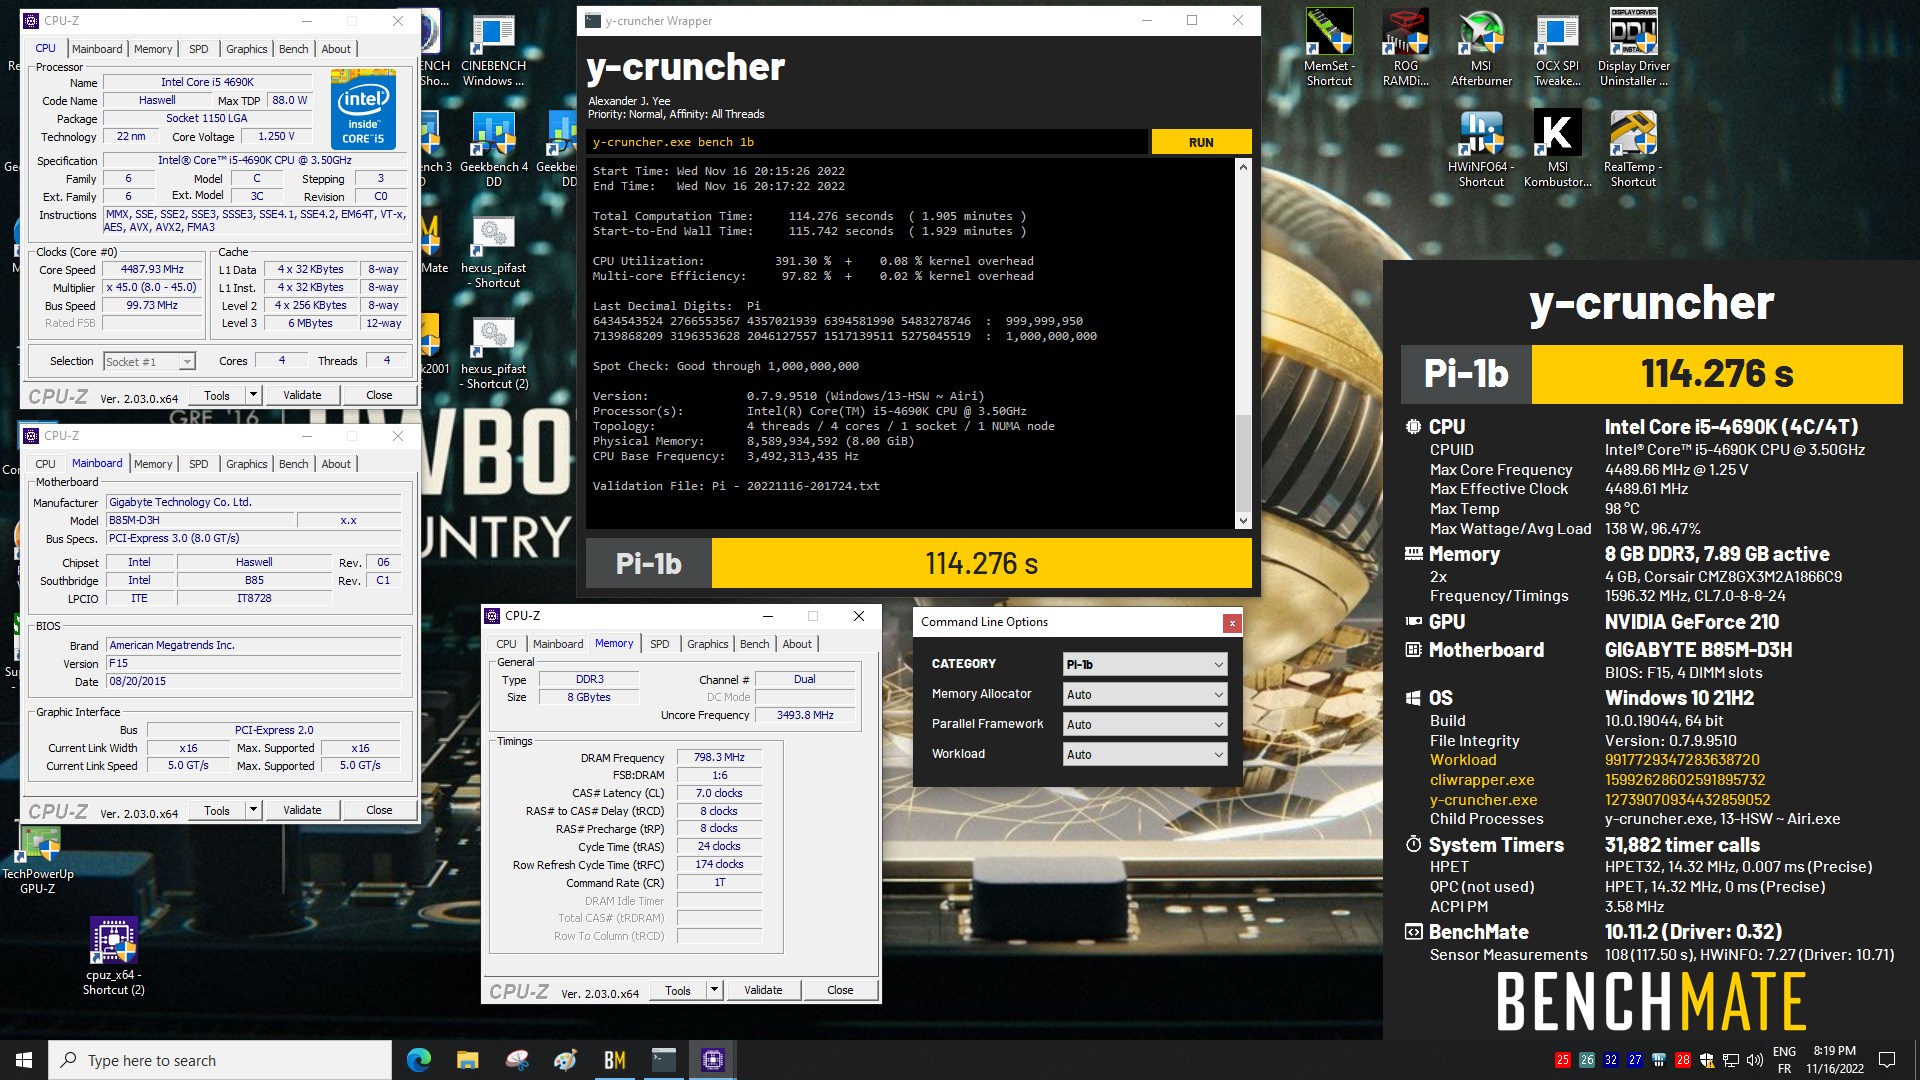Click Close button in Memory CPU-Z window
Screen dimensions: 1920x1080
(x=840, y=990)
